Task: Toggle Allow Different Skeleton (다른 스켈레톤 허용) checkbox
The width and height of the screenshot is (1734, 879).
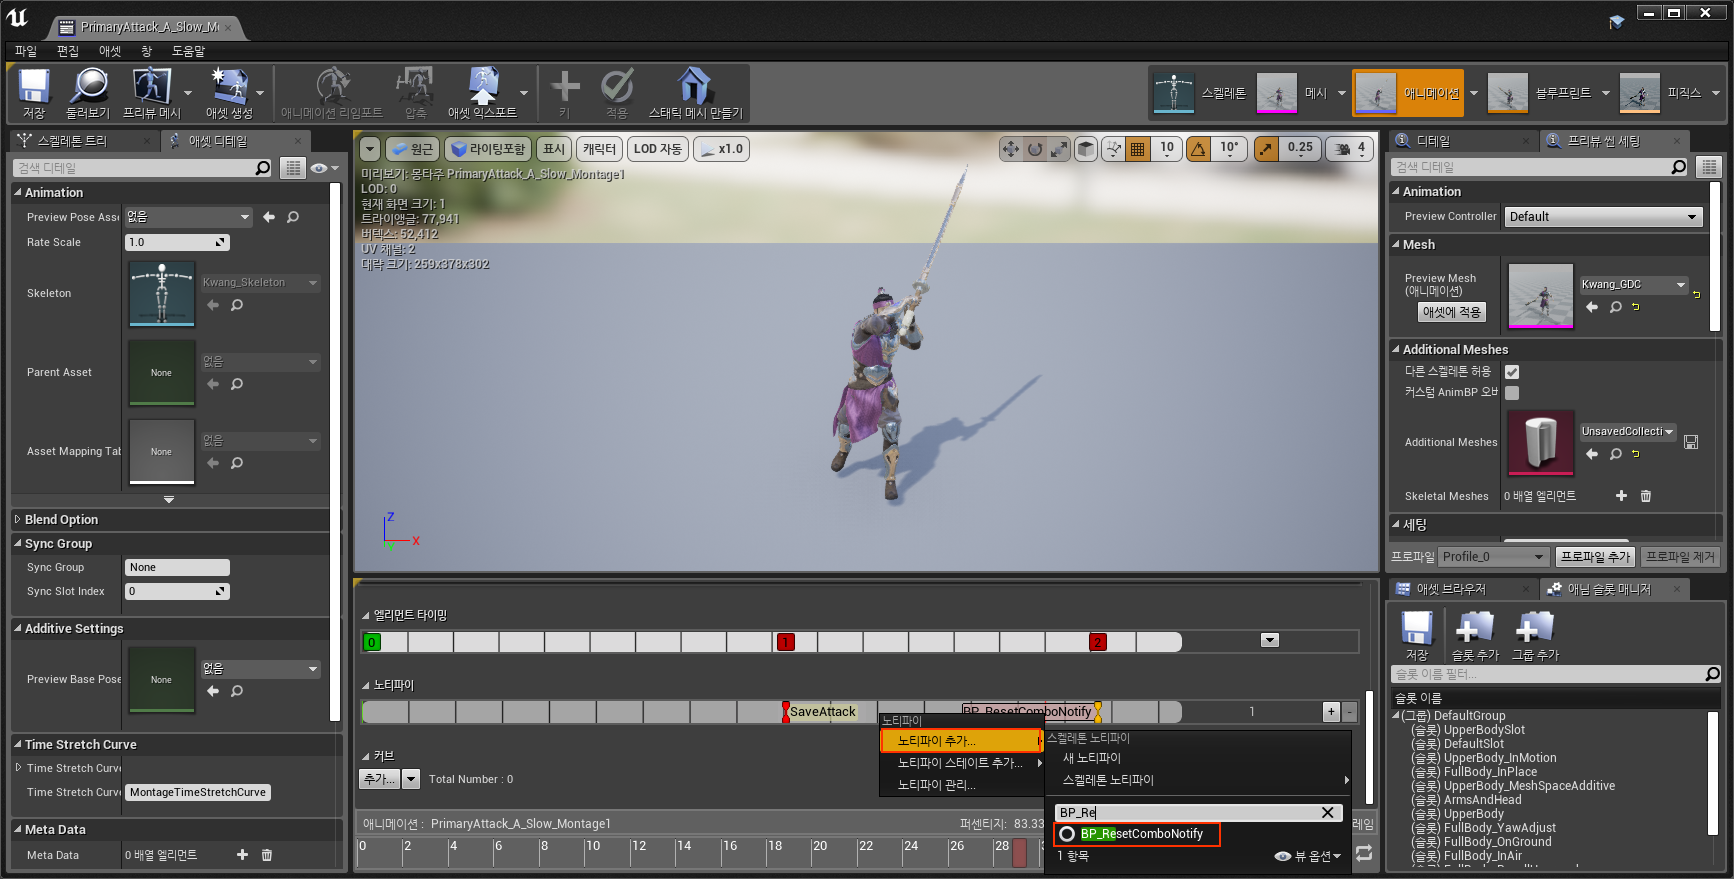Action: (1512, 372)
